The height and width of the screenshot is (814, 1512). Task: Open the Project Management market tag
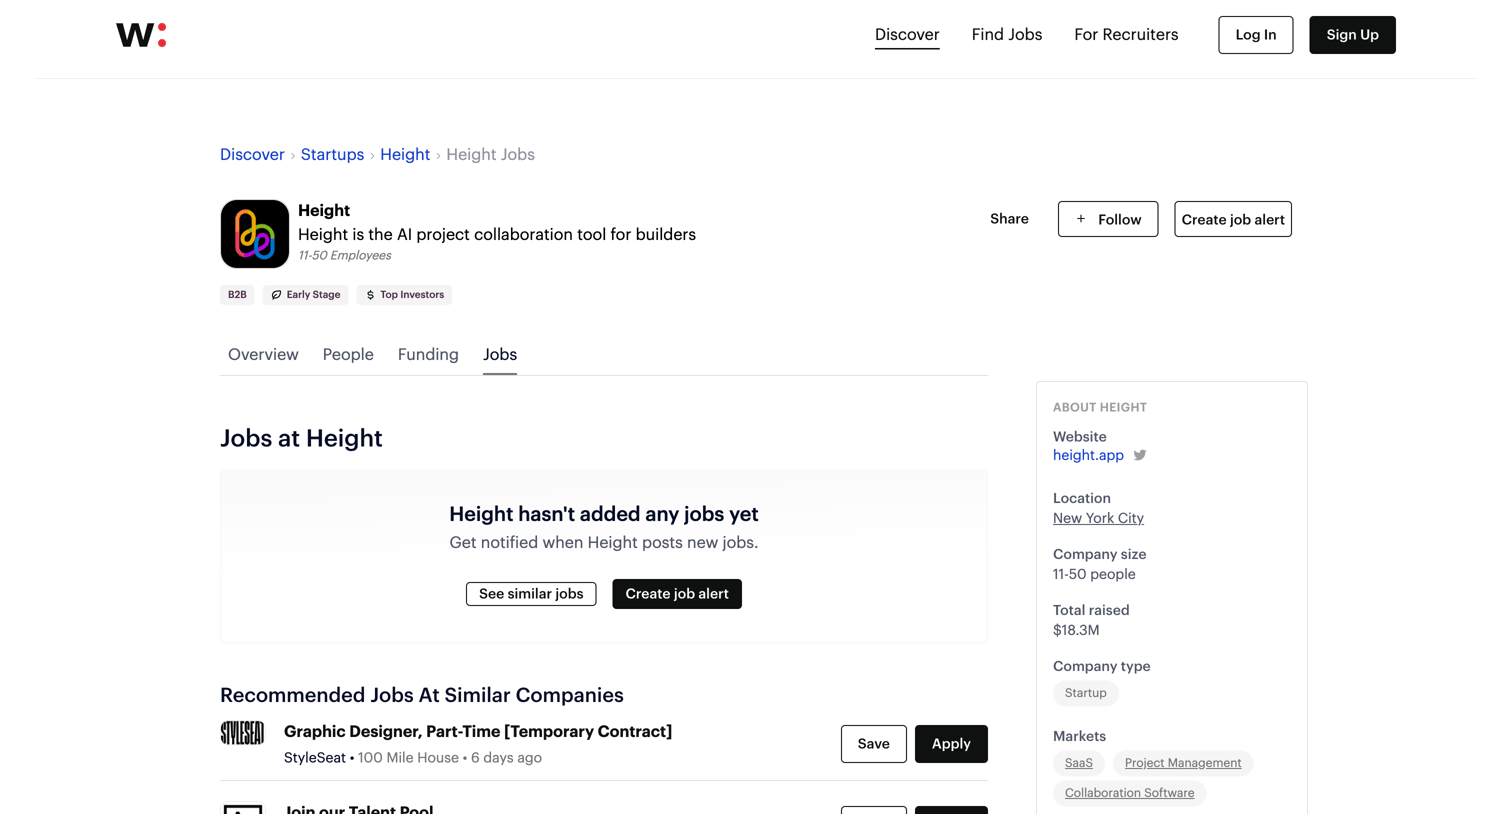(x=1183, y=763)
